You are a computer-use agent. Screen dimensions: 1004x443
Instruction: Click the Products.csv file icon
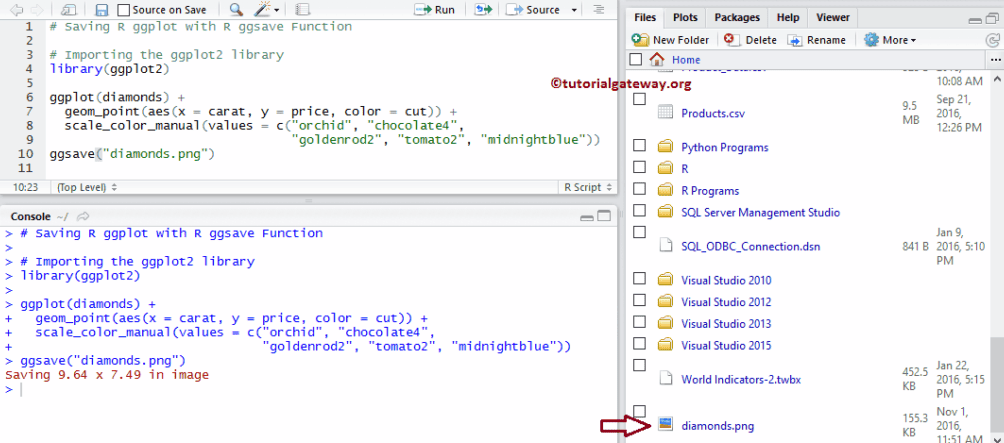tap(666, 113)
